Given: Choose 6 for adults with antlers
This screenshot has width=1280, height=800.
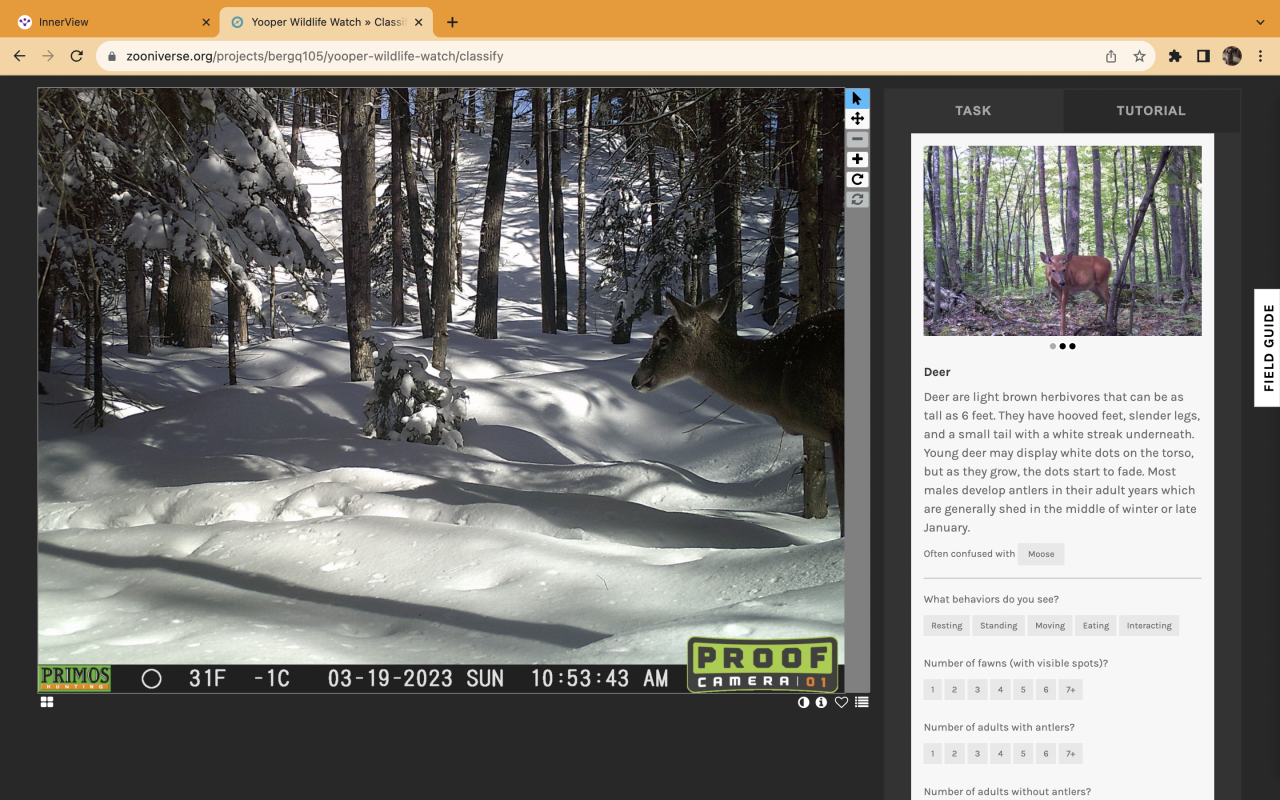Looking at the screenshot, I should (1046, 754).
